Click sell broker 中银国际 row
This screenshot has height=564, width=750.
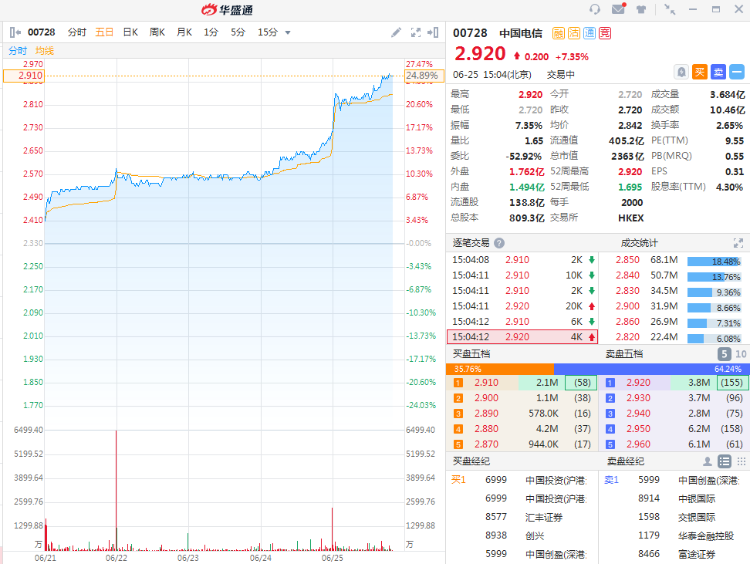coord(674,498)
